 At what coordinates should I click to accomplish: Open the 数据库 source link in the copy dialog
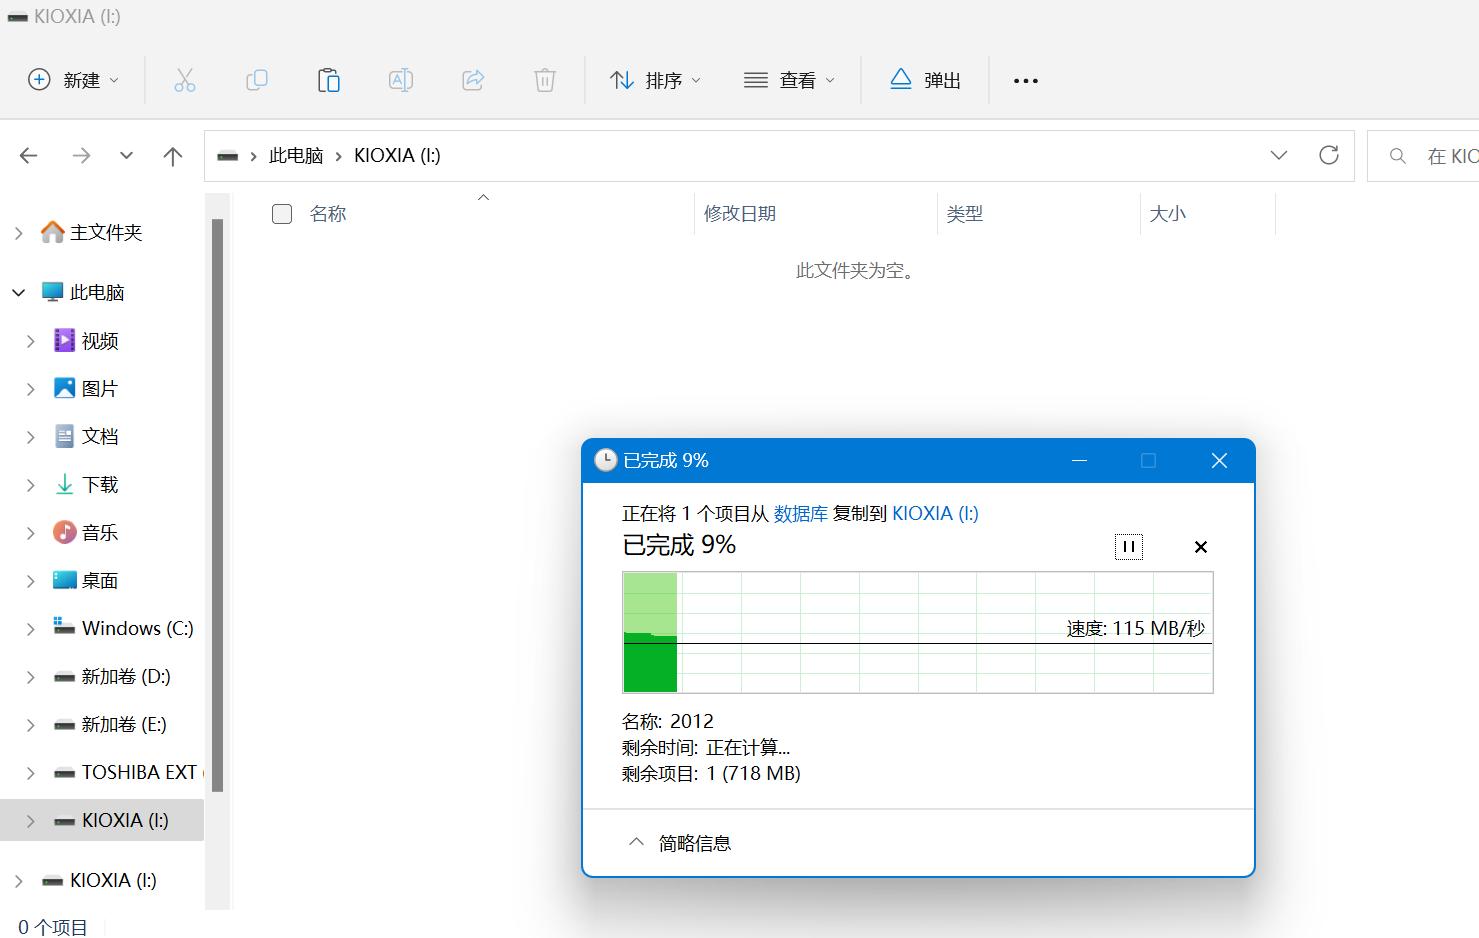pos(801,513)
